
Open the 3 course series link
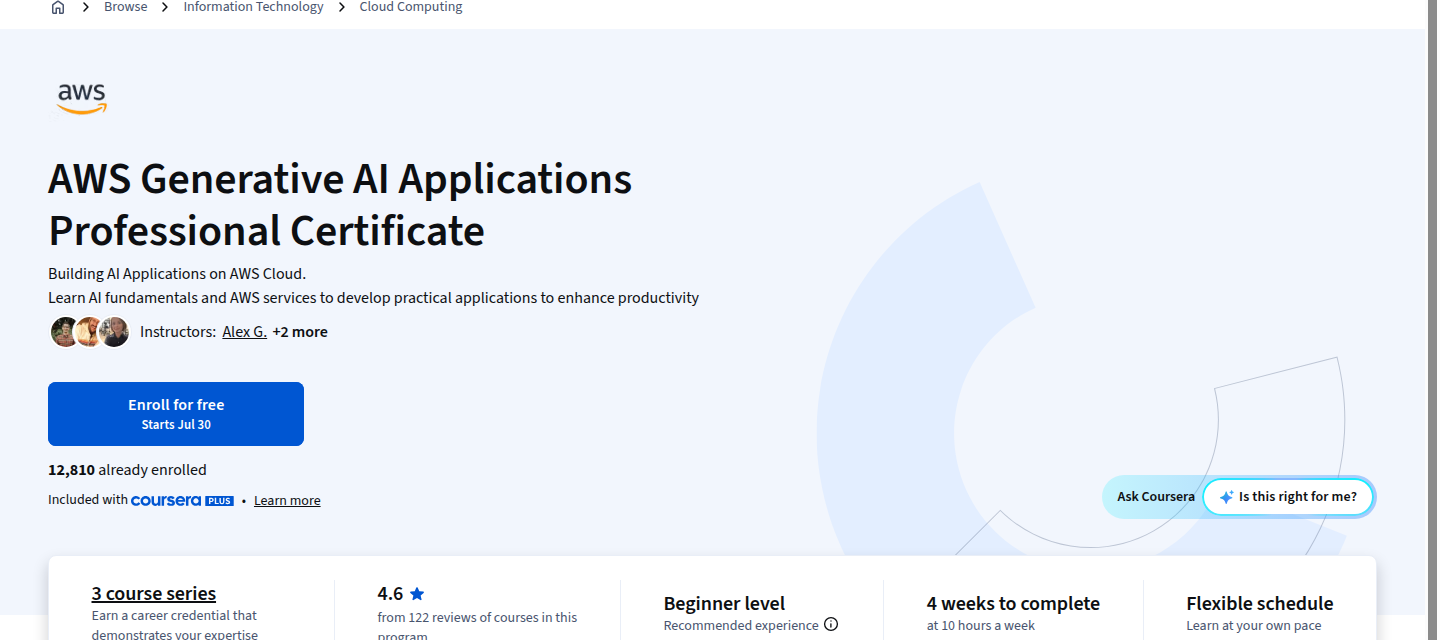click(x=154, y=594)
